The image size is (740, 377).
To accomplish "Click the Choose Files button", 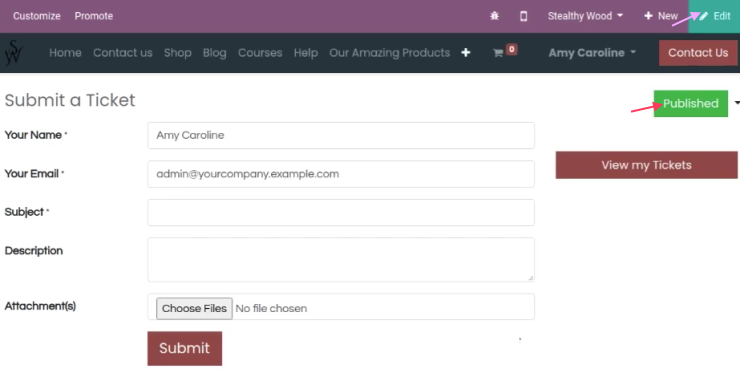I will click(194, 308).
